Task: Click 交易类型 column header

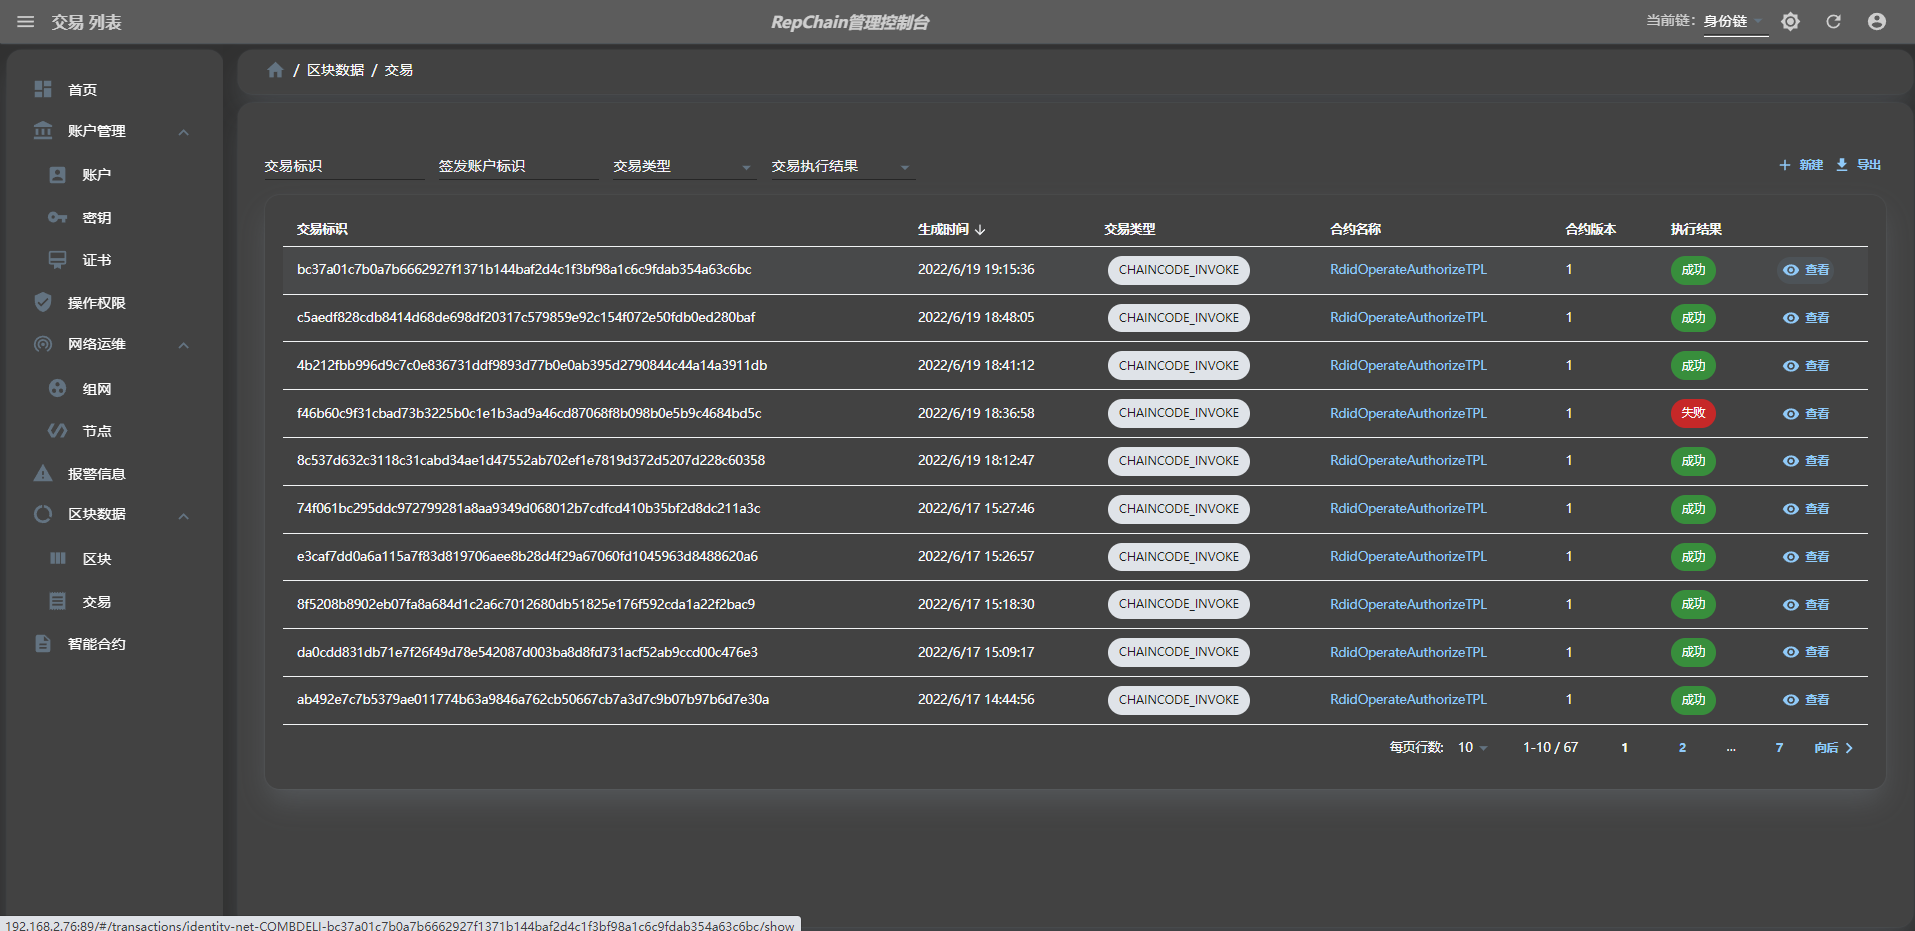Action: (1129, 230)
